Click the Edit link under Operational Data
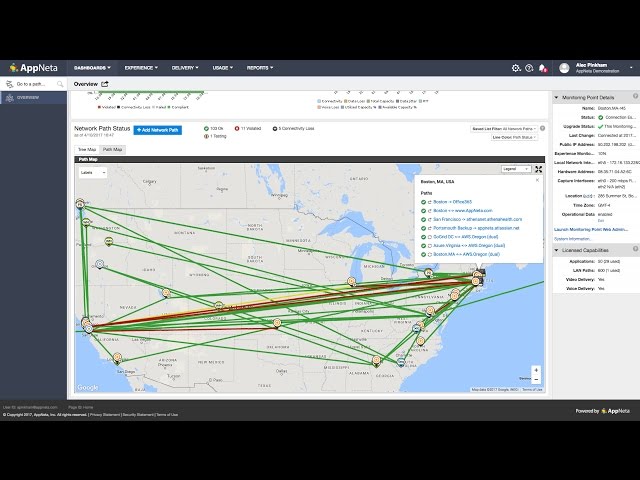Screen dimensions: 640x480 pyautogui.click(x=600, y=220)
